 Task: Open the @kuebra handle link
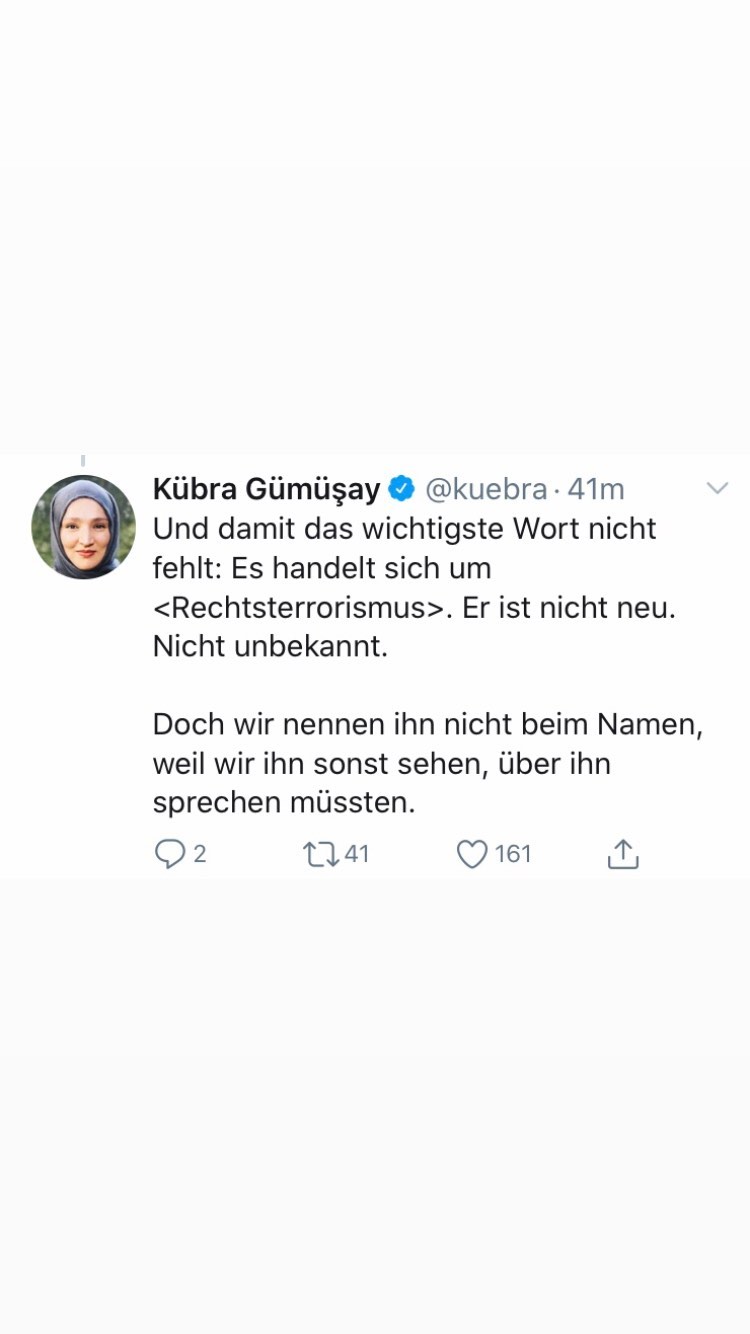[486, 489]
